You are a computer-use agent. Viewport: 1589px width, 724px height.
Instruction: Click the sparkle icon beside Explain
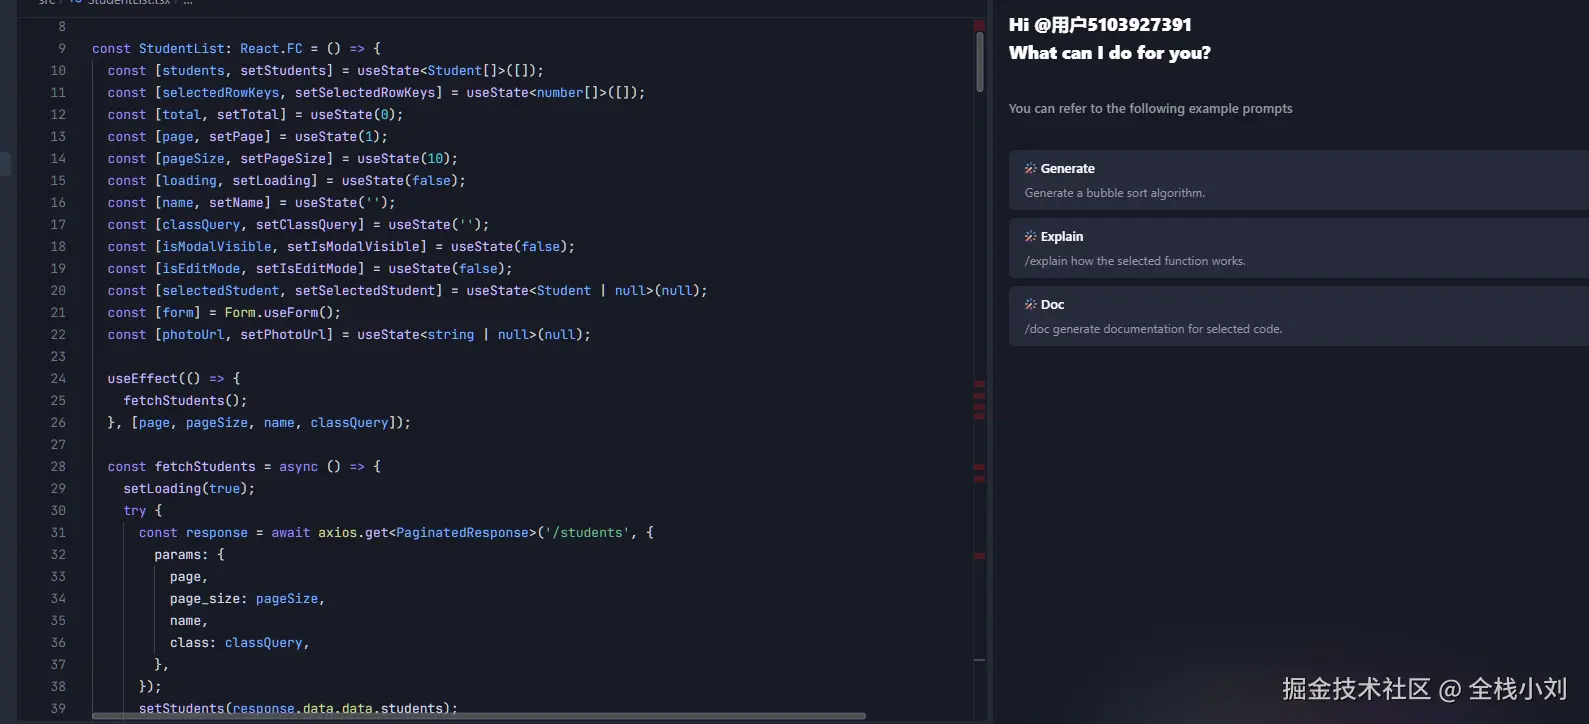(x=1030, y=236)
